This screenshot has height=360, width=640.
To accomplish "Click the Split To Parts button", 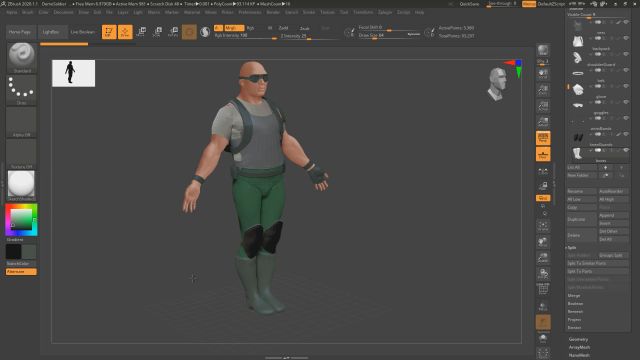I will pyautogui.click(x=598, y=271).
